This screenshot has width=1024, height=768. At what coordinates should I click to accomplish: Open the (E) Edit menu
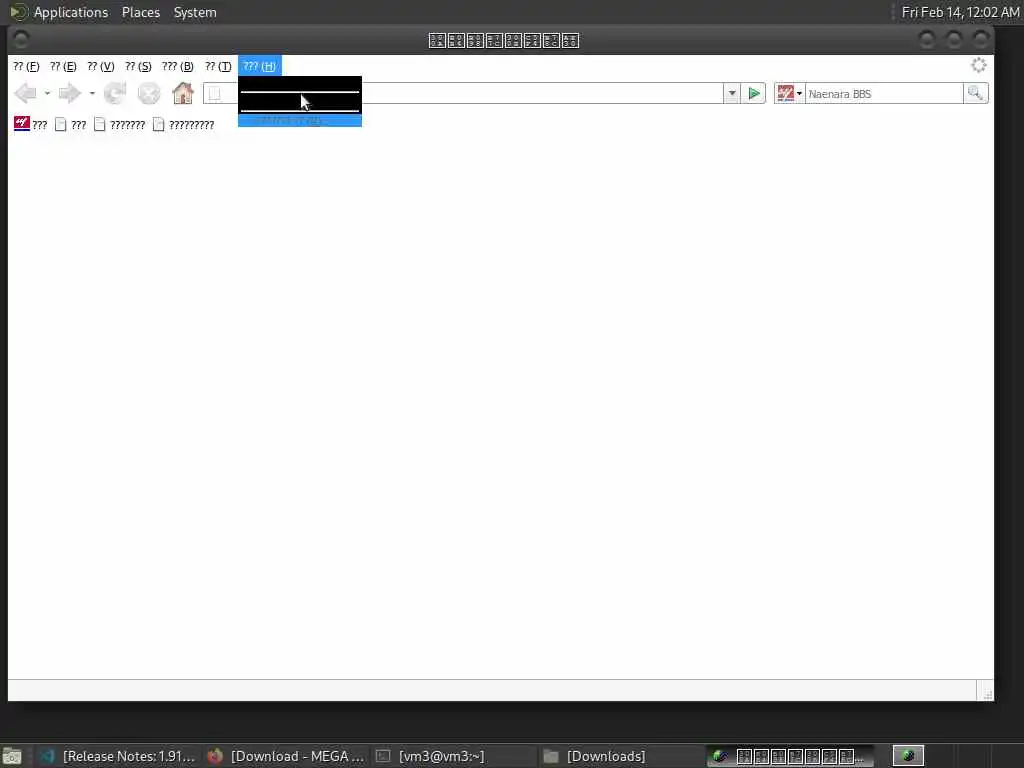(x=63, y=66)
